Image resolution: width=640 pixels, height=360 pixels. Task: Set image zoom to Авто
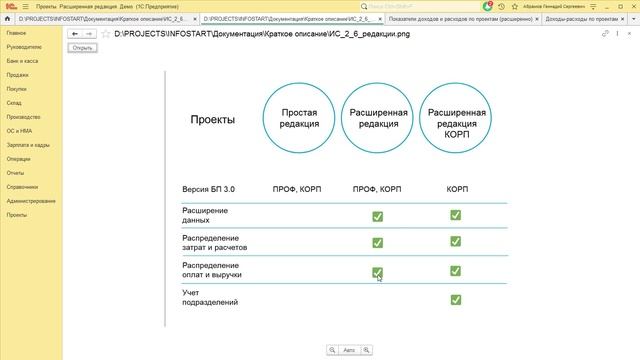tap(349, 350)
